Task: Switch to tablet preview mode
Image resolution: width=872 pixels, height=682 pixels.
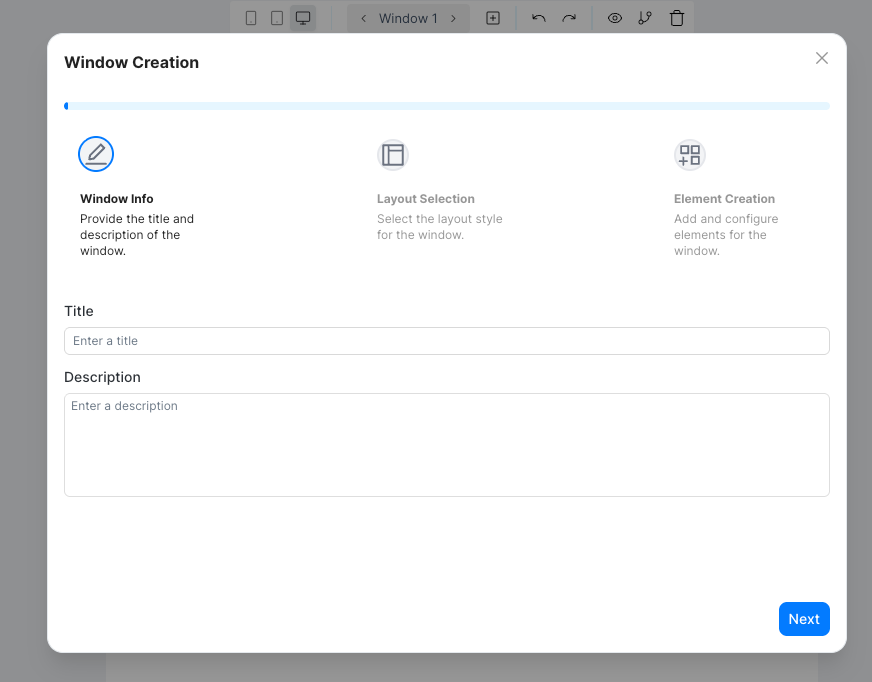Action: [x=276, y=17]
